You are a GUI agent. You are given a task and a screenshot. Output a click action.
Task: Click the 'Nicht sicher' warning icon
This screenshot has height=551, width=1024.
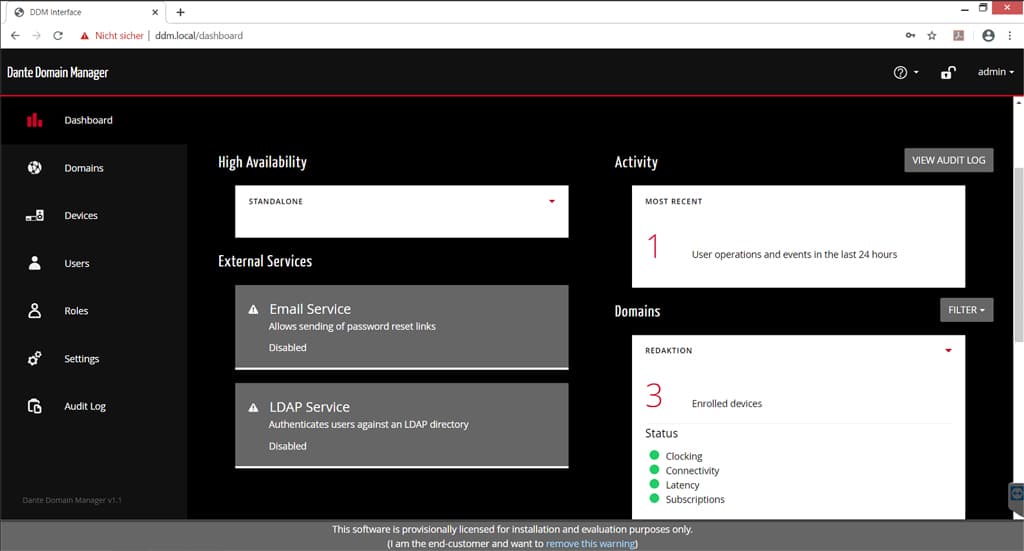pyautogui.click(x=84, y=36)
